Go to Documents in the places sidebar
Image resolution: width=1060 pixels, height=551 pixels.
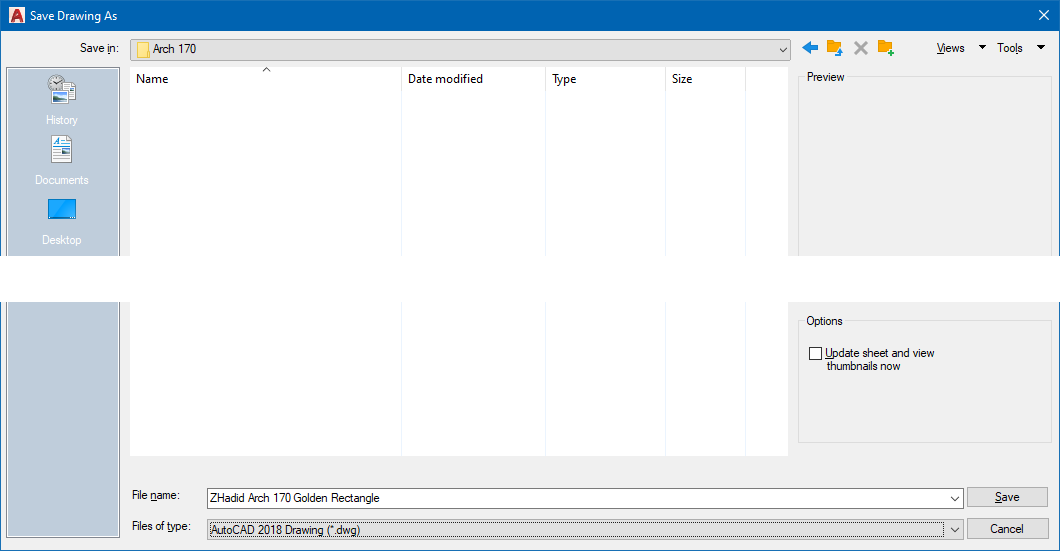(x=62, y=161)
